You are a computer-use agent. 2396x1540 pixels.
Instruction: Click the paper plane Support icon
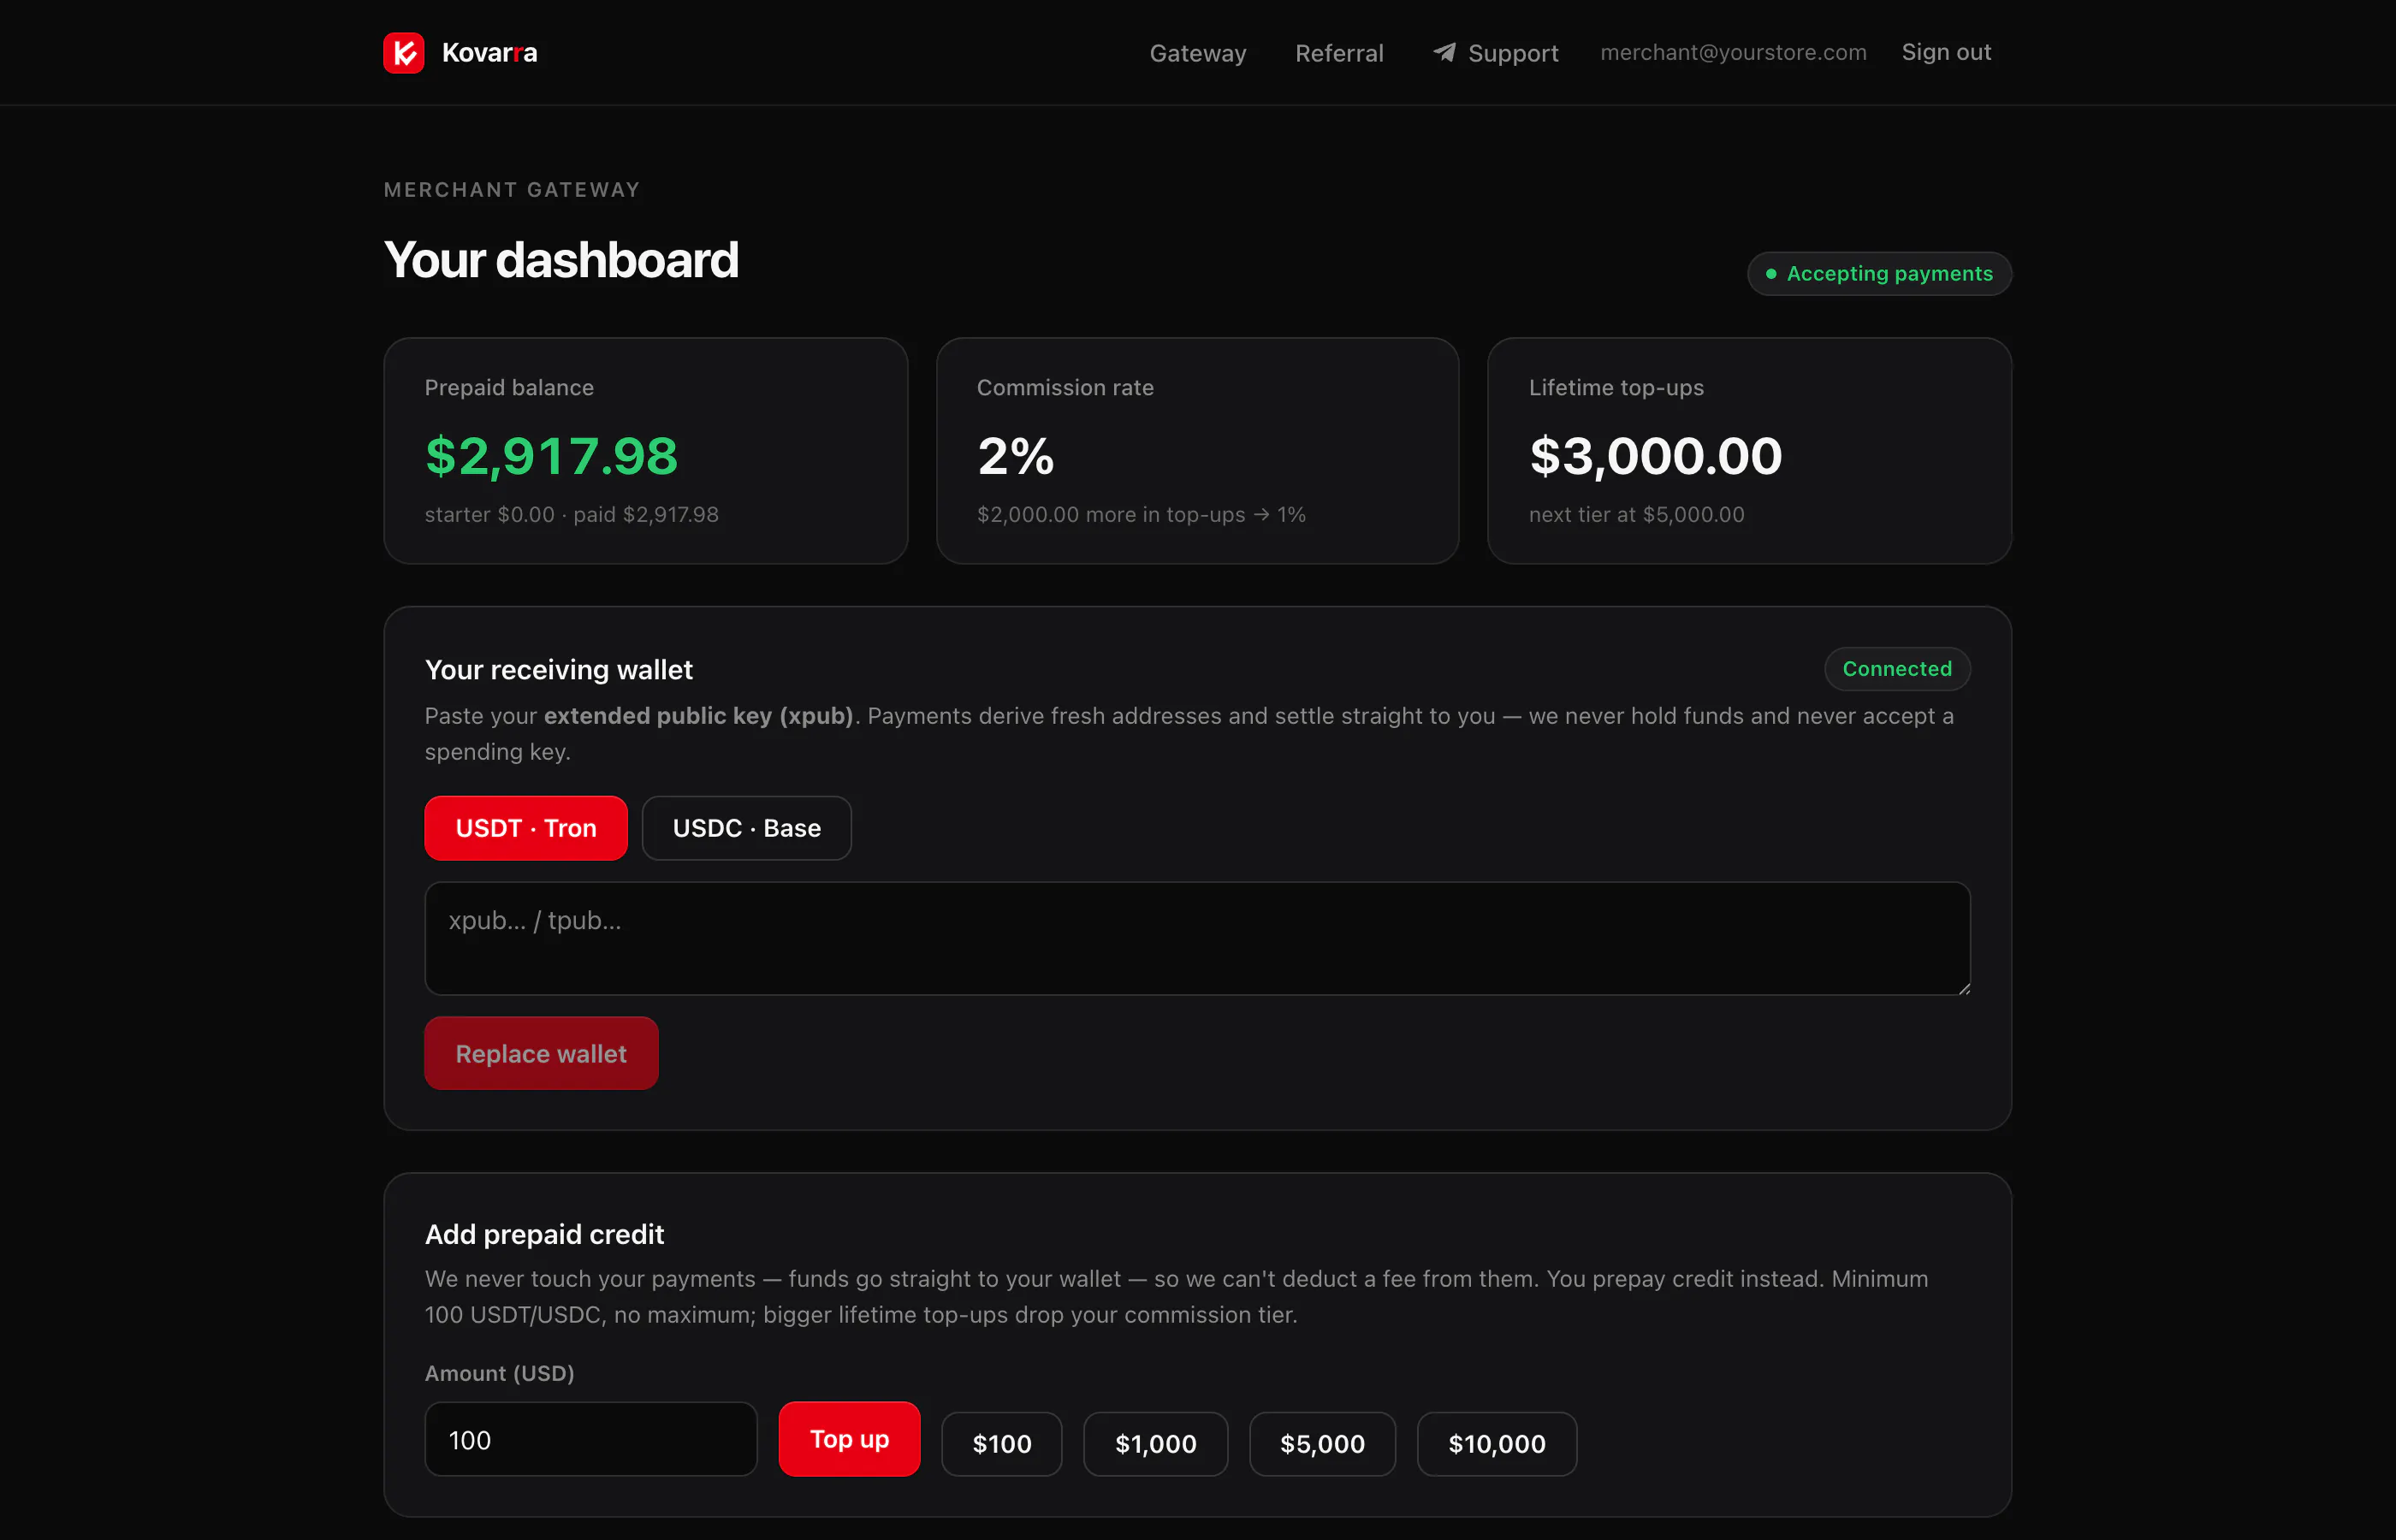tap(1444, 52)
